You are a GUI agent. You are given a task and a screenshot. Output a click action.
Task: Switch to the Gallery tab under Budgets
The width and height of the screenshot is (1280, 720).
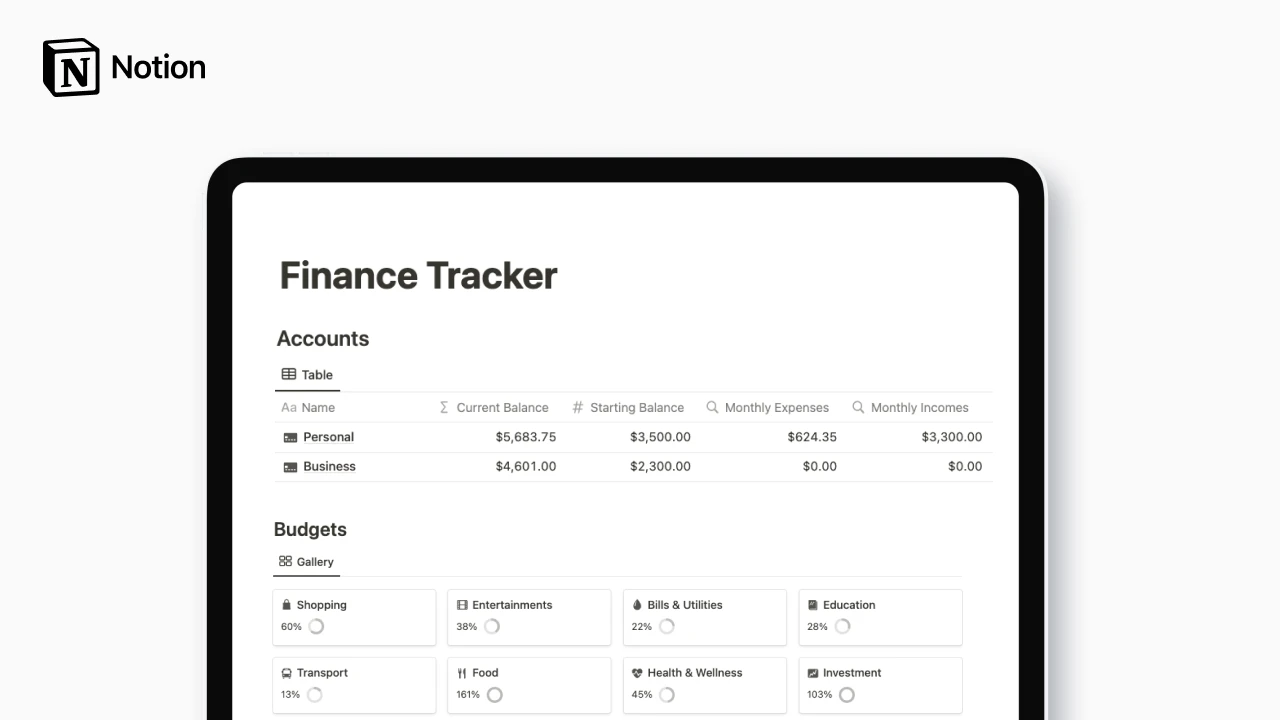point(306,561)
